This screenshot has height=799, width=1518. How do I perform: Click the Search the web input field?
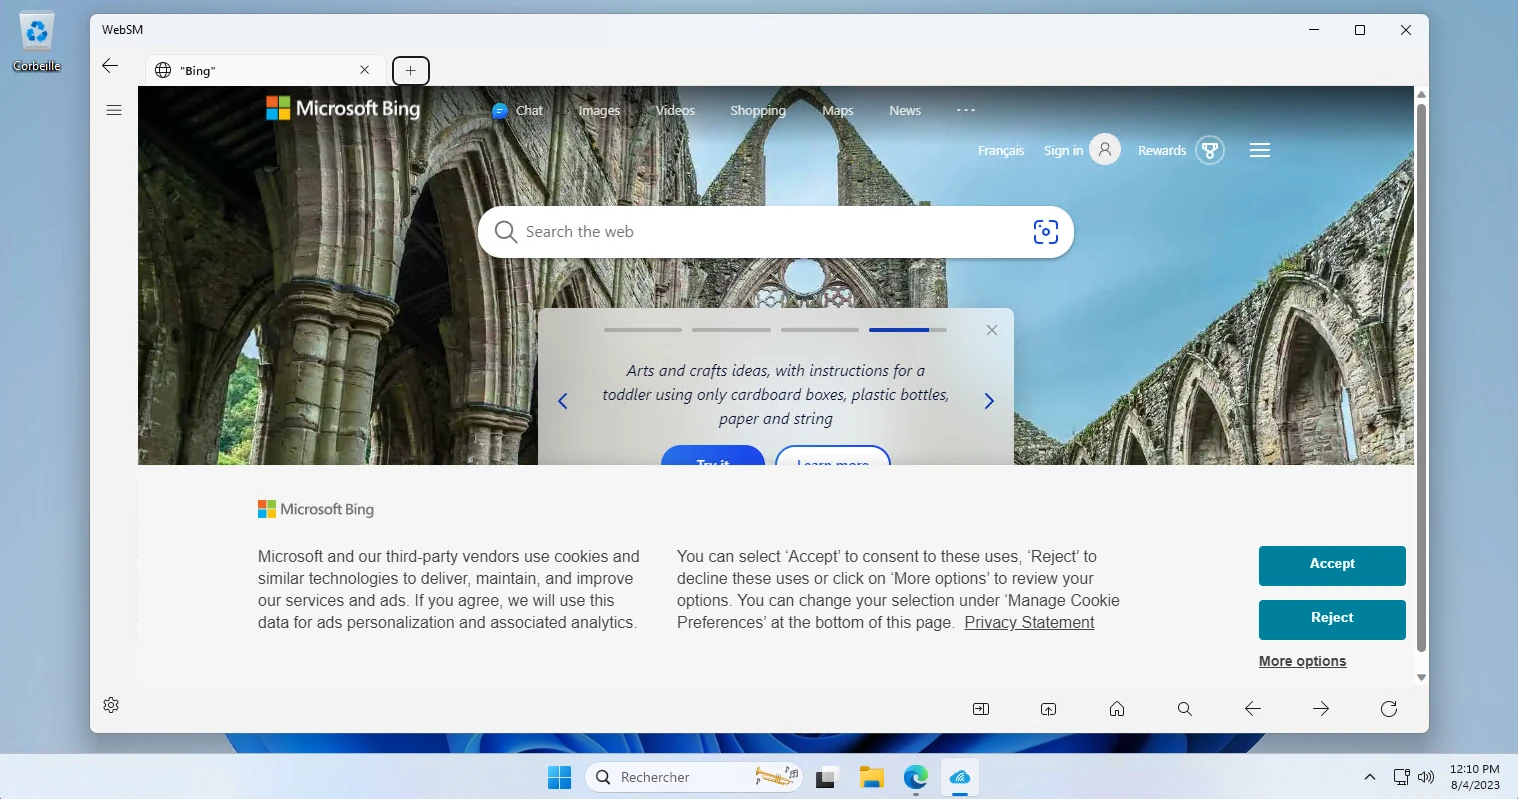[x=700, y=231]
